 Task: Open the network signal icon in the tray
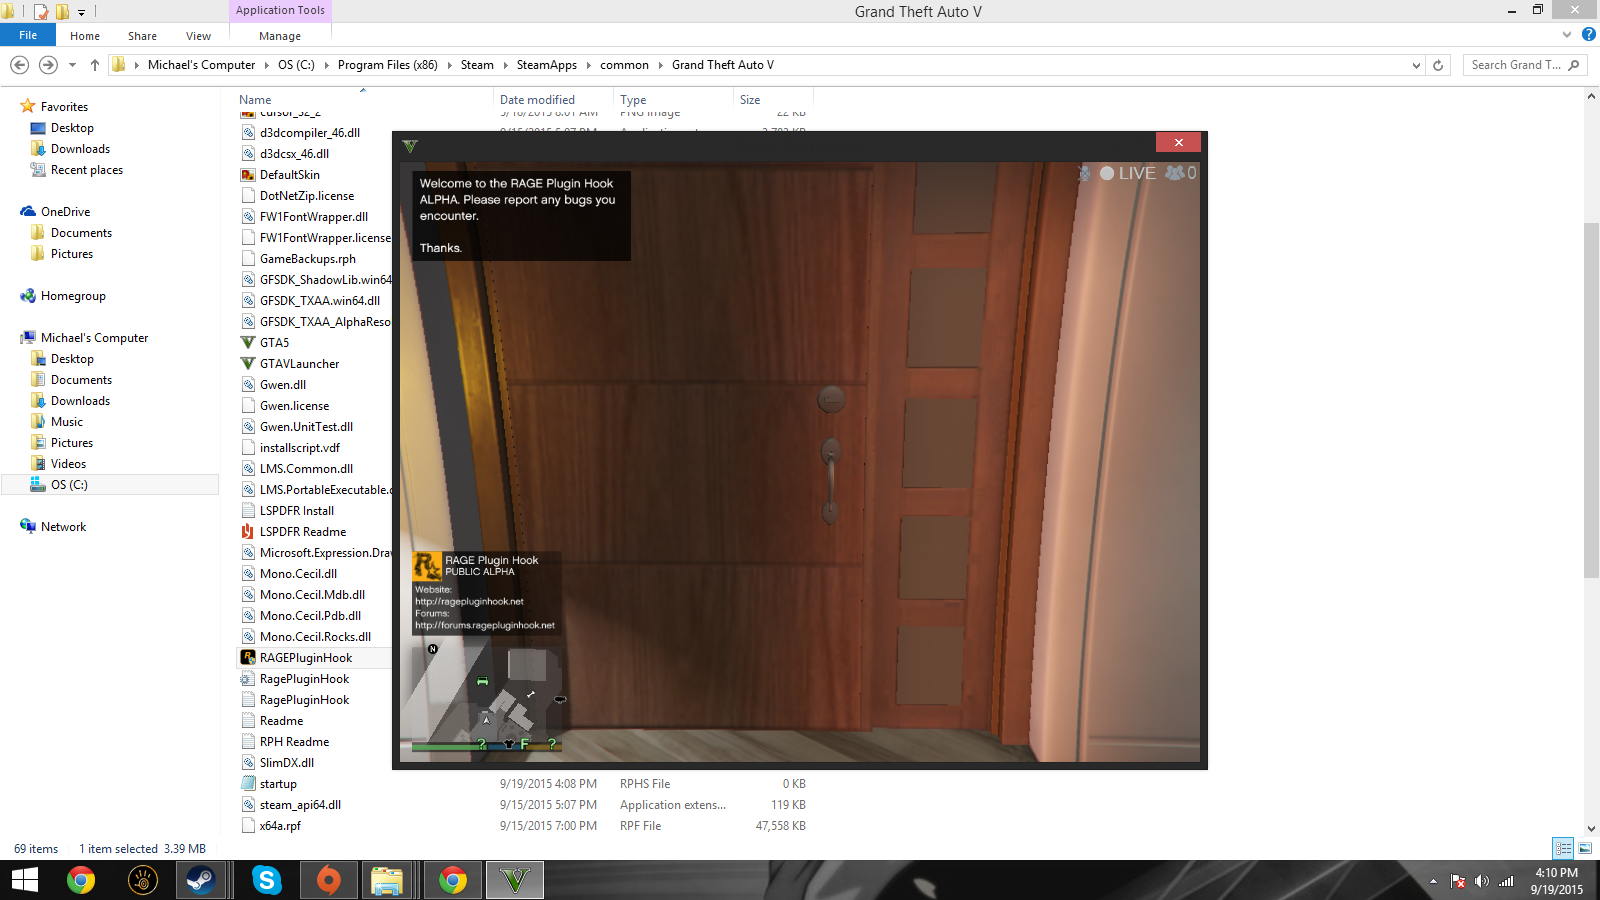coord(1506,881)
